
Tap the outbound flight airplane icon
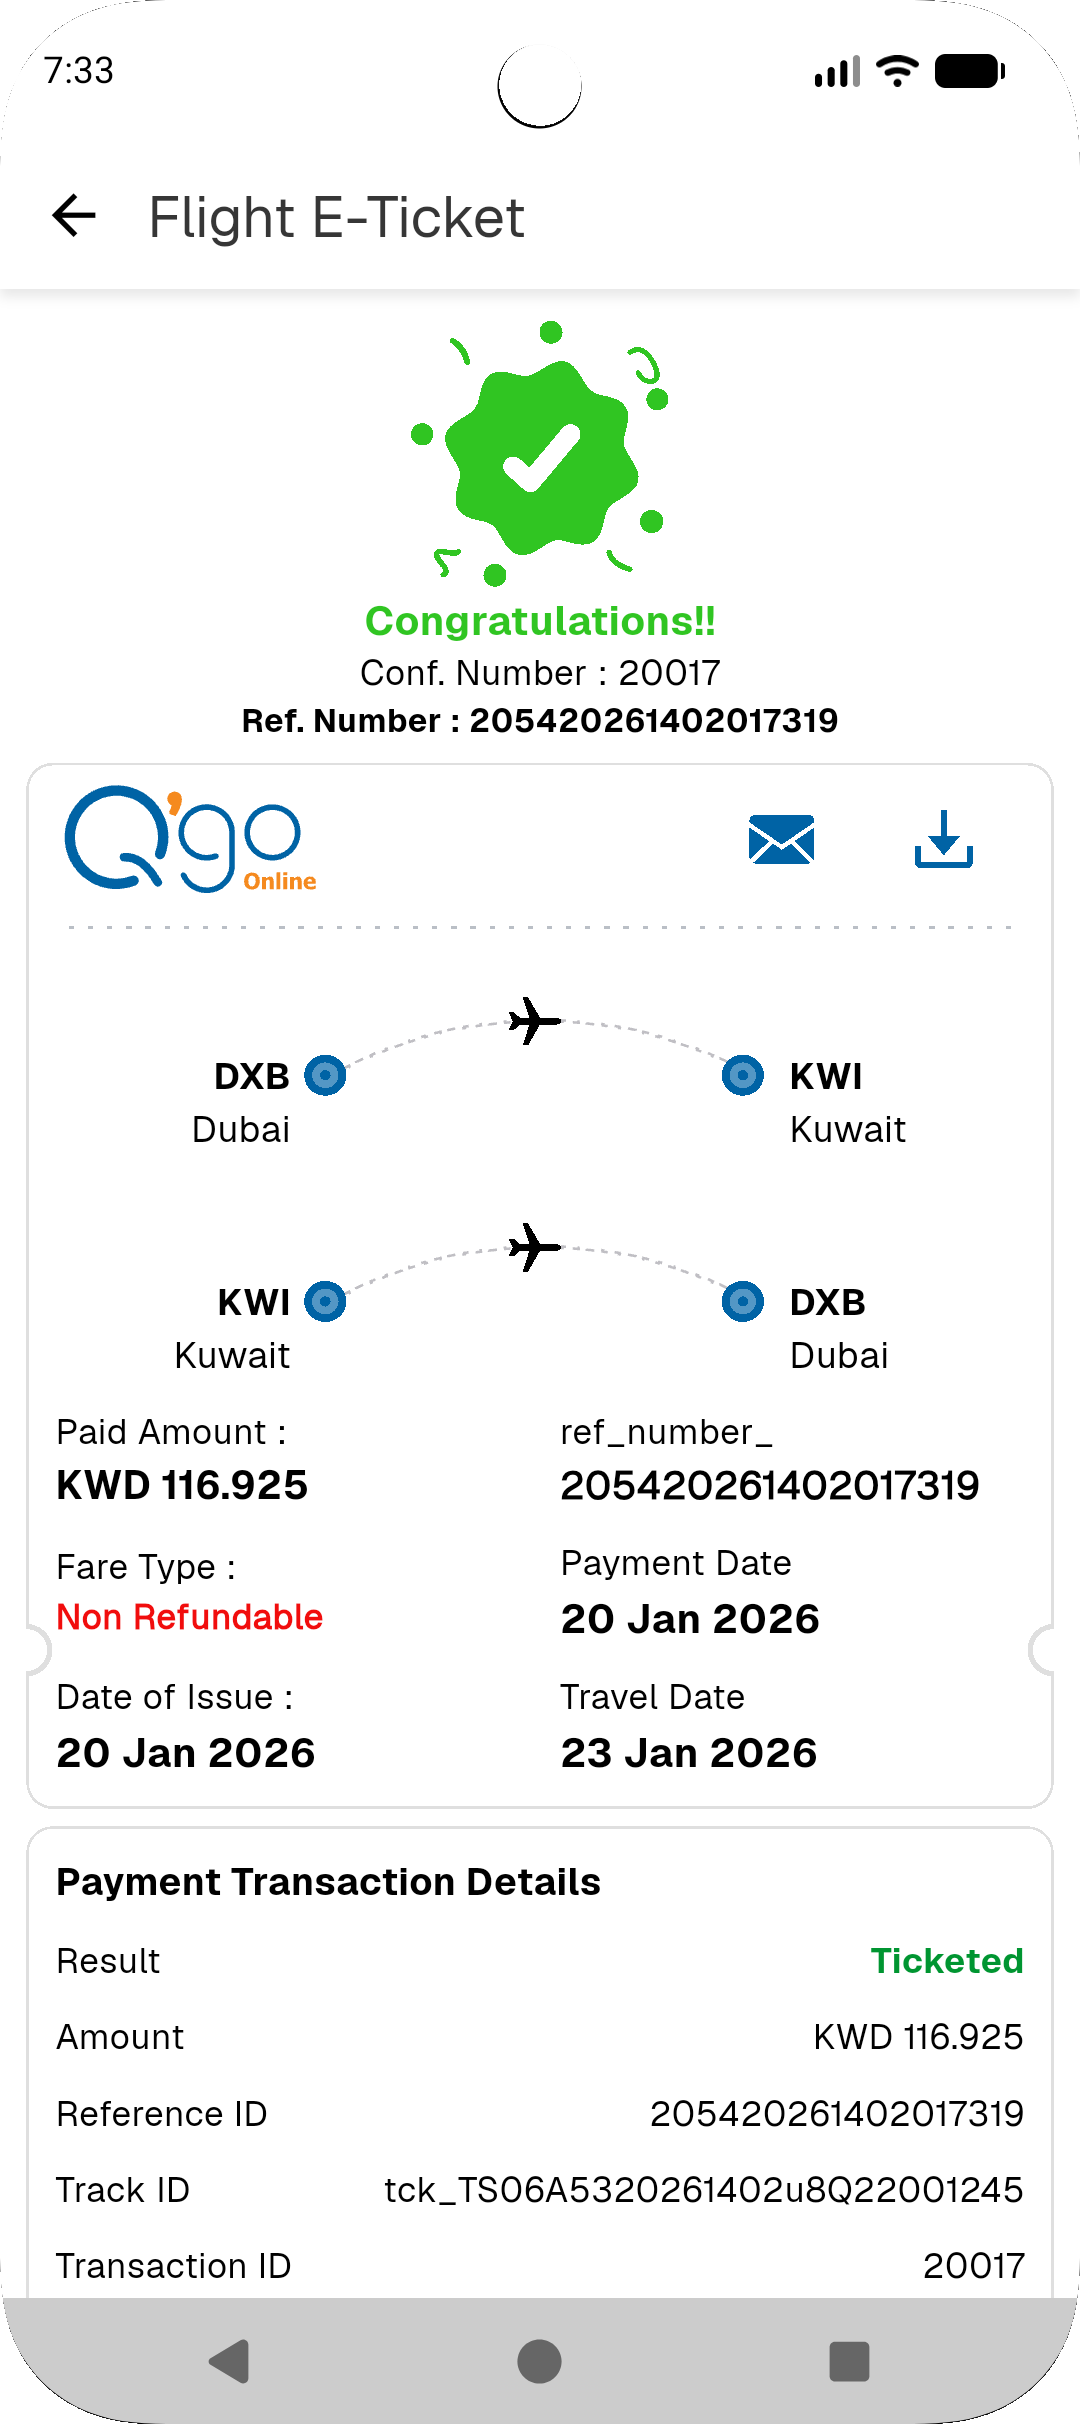pyautogui.click(x=535, y=1021)
